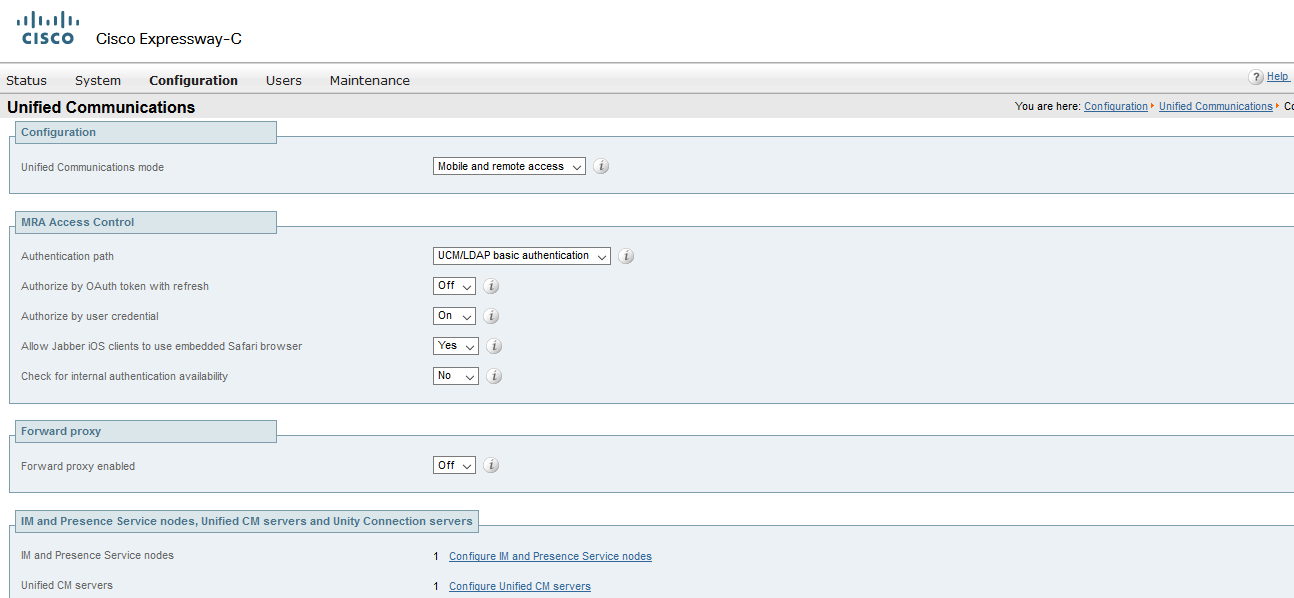Click the Unified Communications page heading

point(101,107)
